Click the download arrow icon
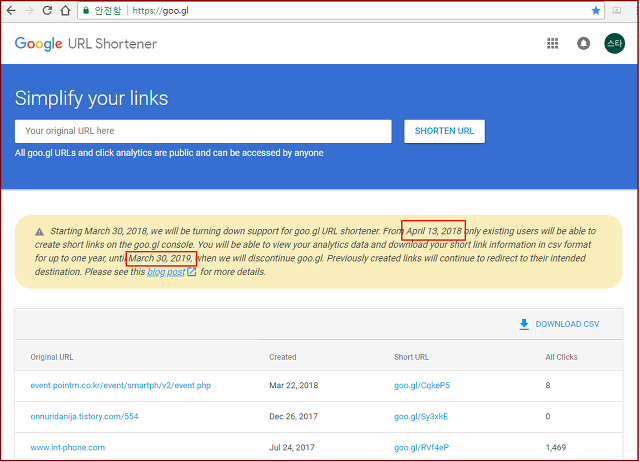Screen dimensions: 640x462 click(524, 324)
